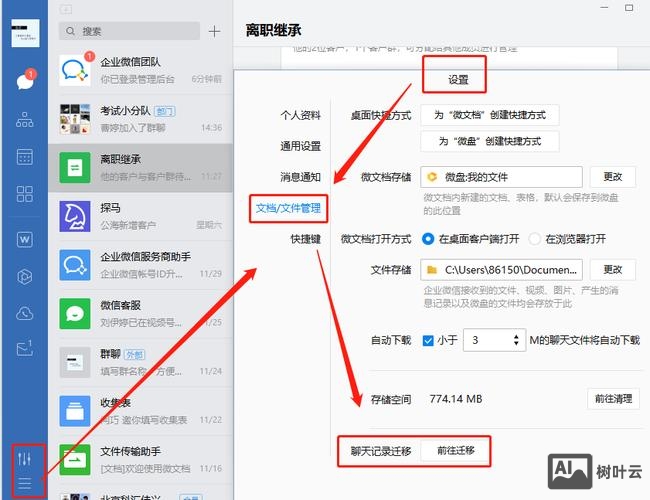Screen dimensions: 650x500
Task: Click the 微盘:我的文件 storage field
Action: [x=501, y=177]
